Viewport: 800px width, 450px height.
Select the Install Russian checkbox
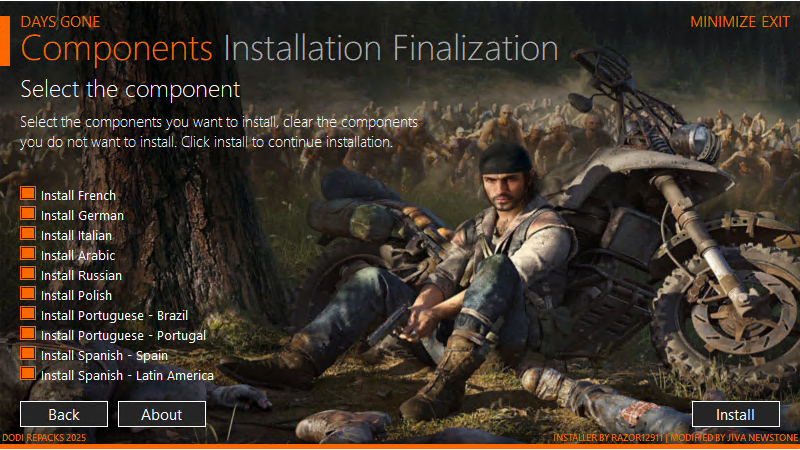[x=28, y=273]
